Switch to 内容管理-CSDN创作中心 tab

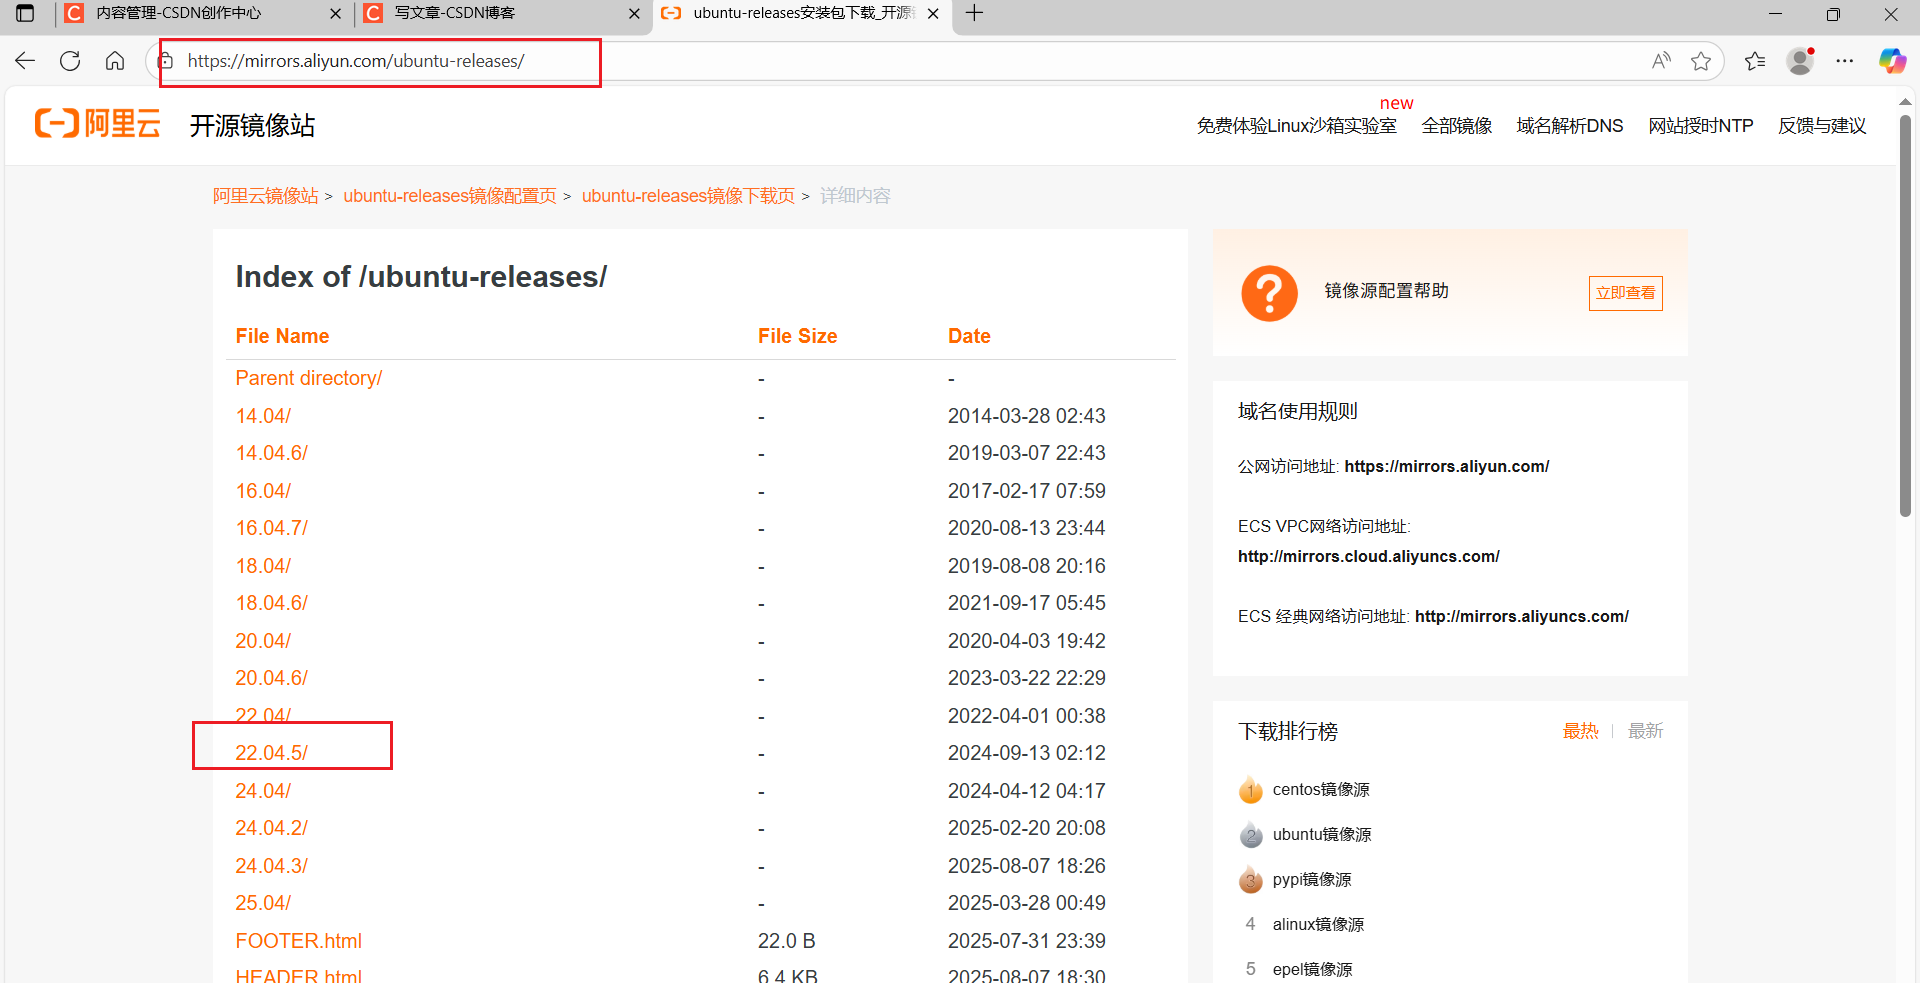point(203,14)
